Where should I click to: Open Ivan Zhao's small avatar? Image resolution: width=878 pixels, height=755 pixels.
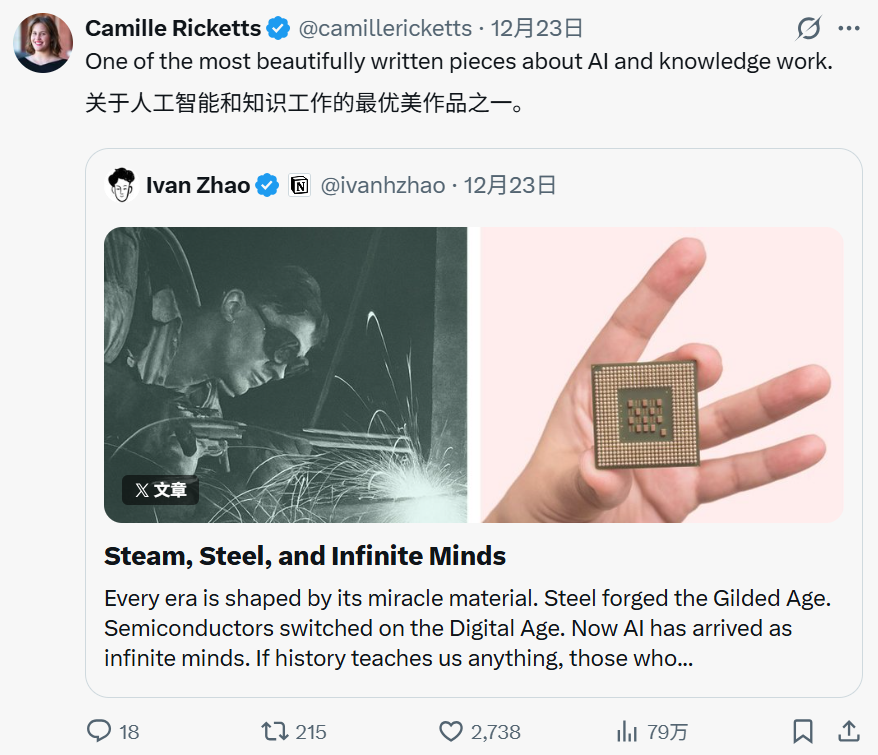point(122,185)
